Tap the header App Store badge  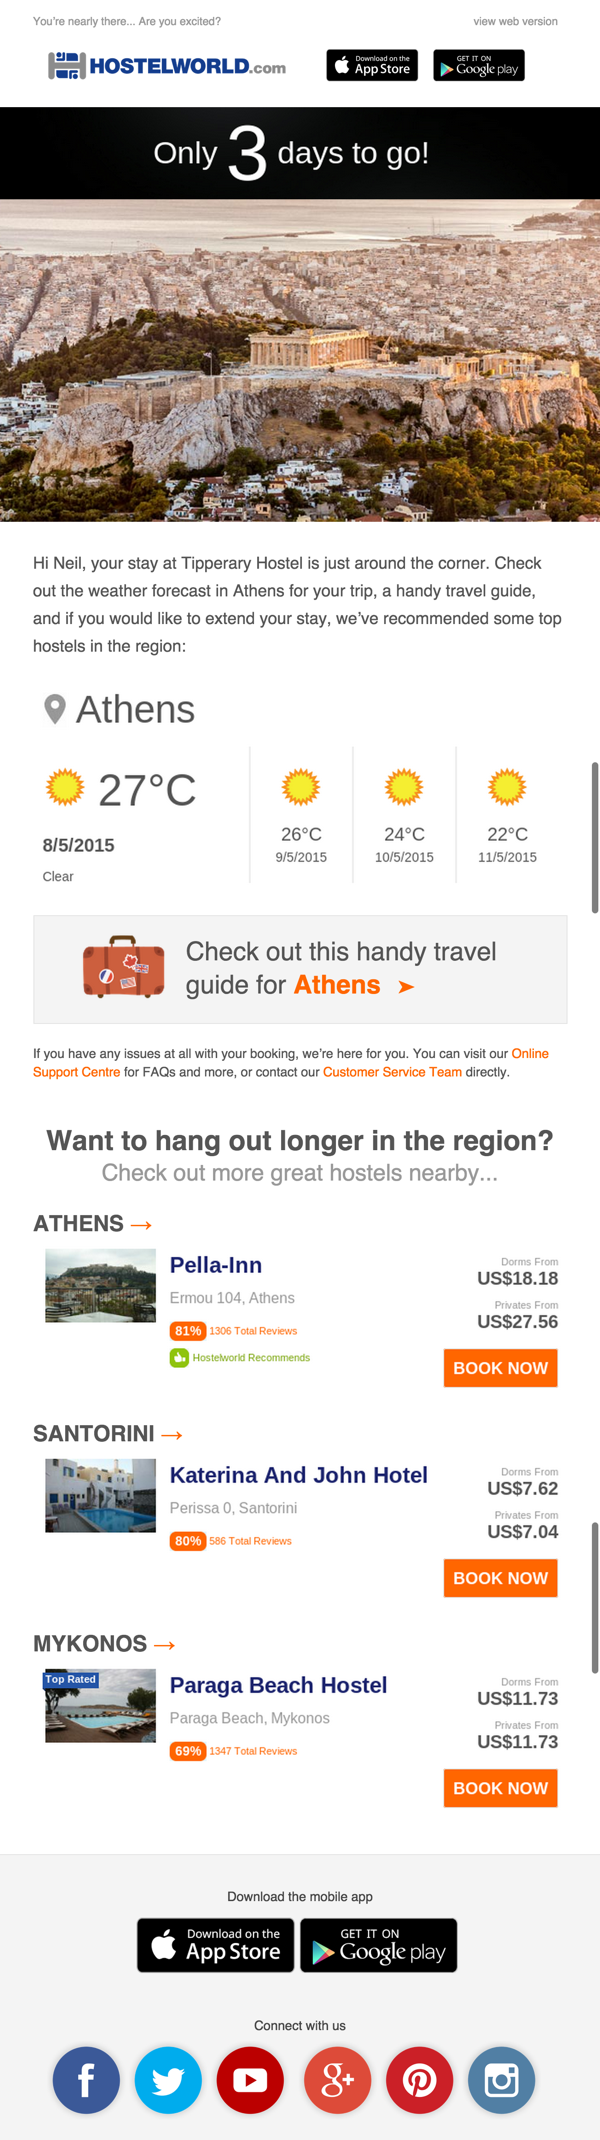point(372,65)
